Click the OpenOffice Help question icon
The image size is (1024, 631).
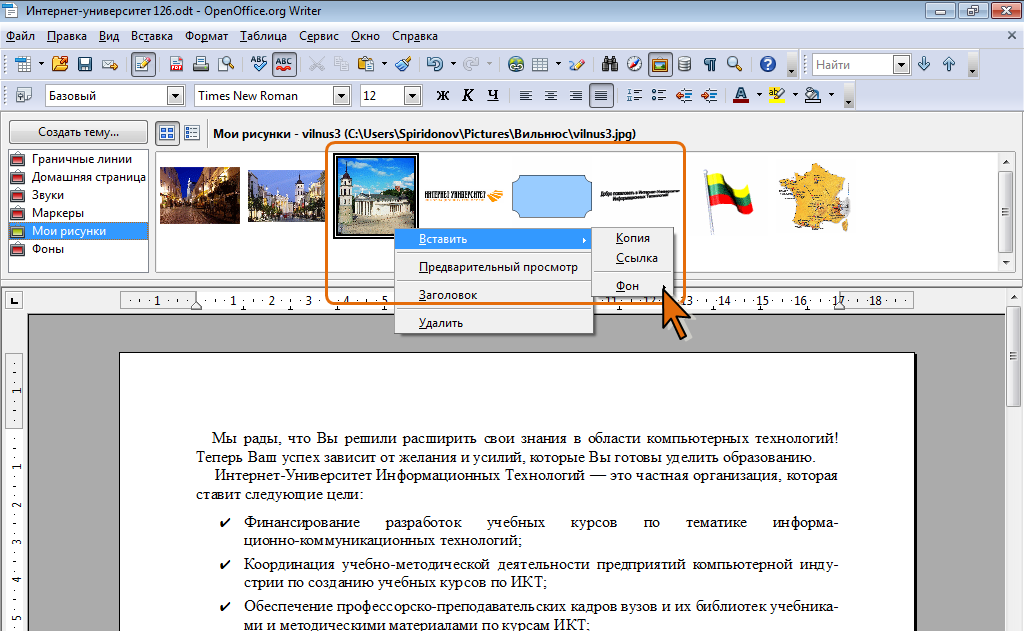click(x=767, y=64)
